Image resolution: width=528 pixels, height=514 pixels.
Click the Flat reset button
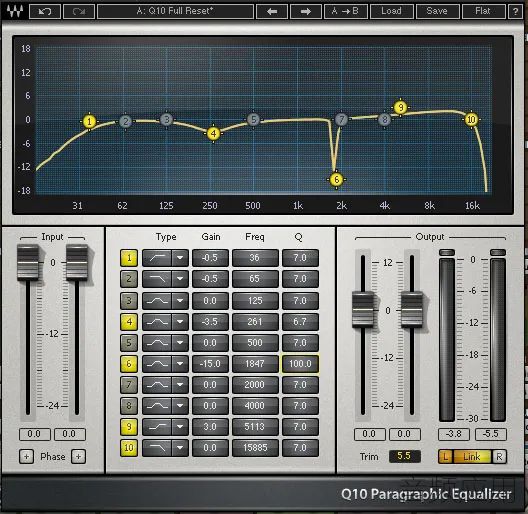point(483,11)
